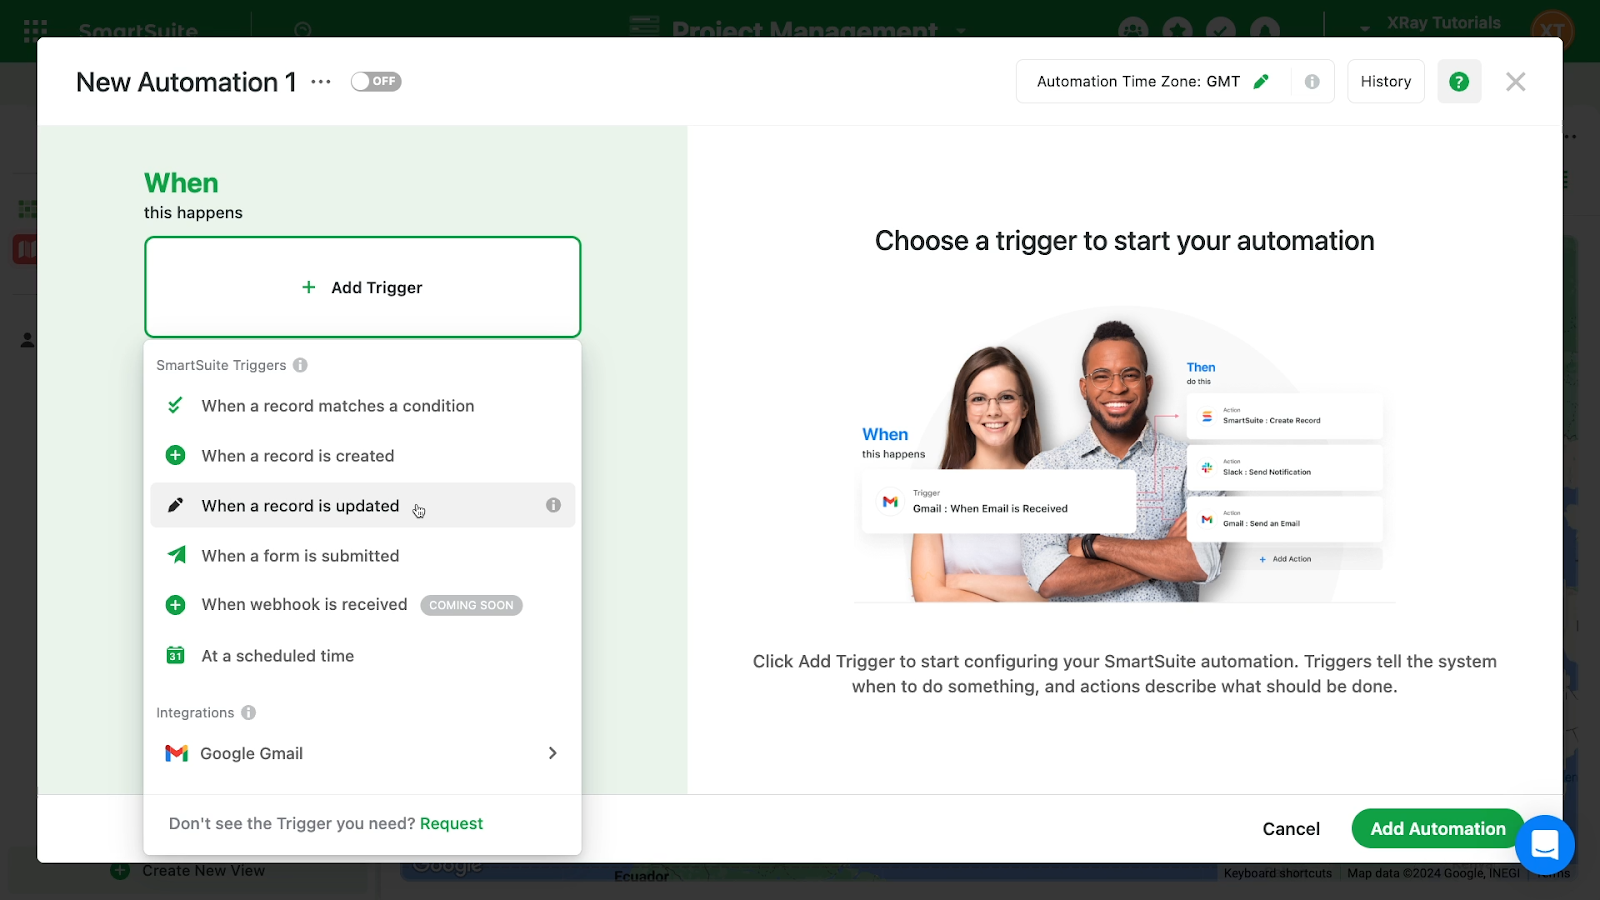Click Automation Time Zone: GMT label
This screenshot has width=1600, height=900.
pos(1138,82)
